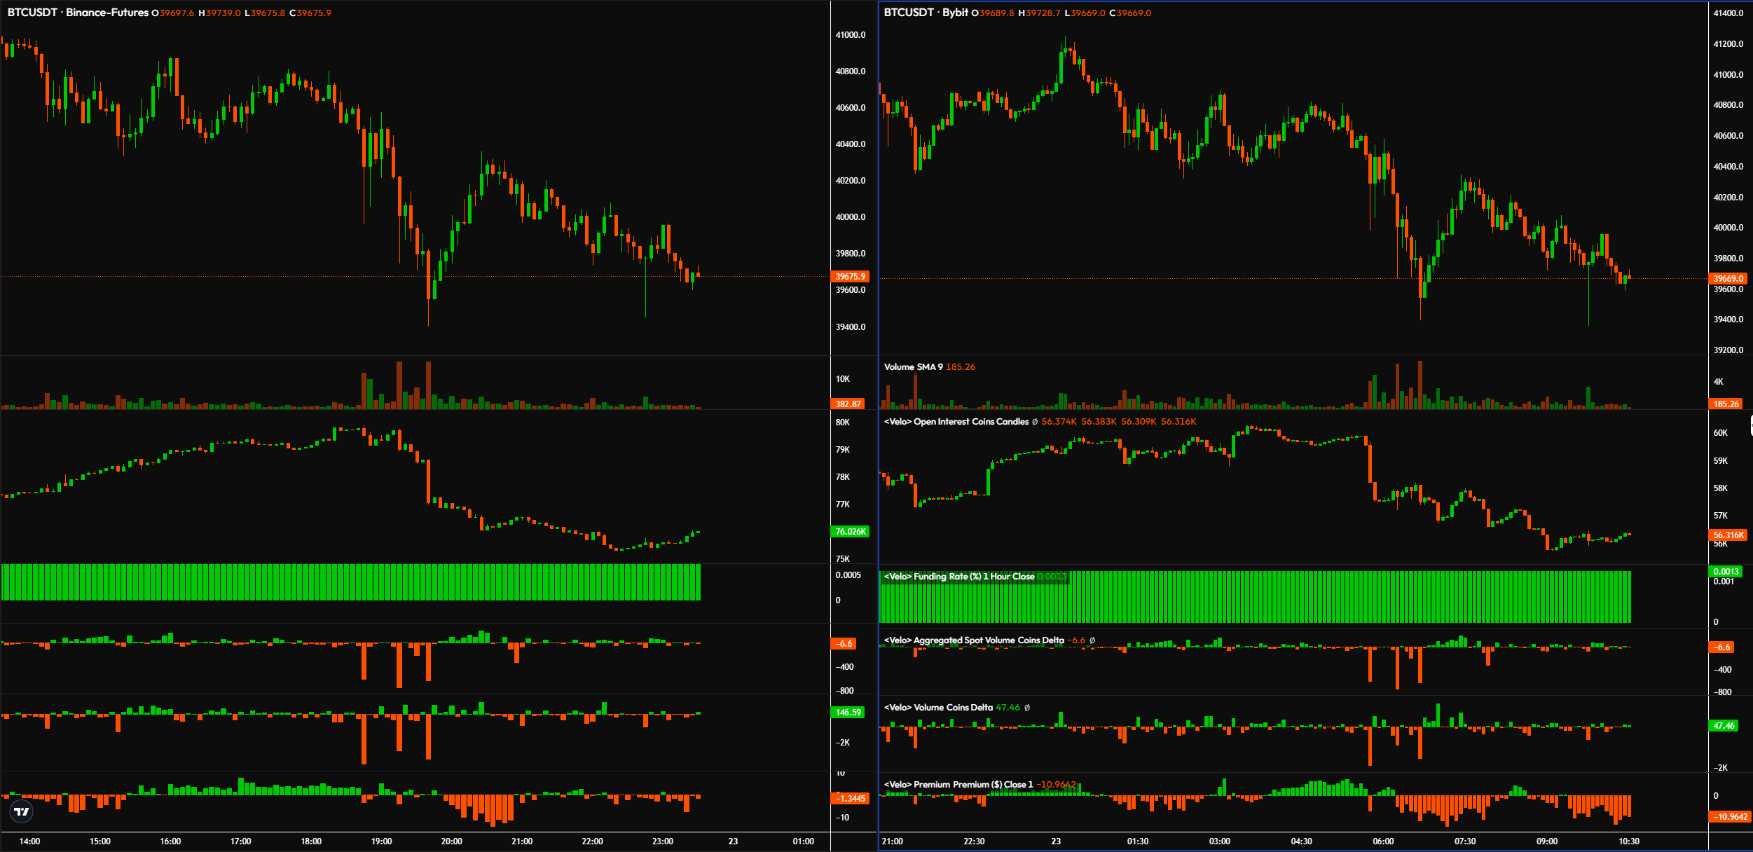Click the 10:30 mark on the Bybit time axis
Screen dimensions: 1753x852
1629,842
